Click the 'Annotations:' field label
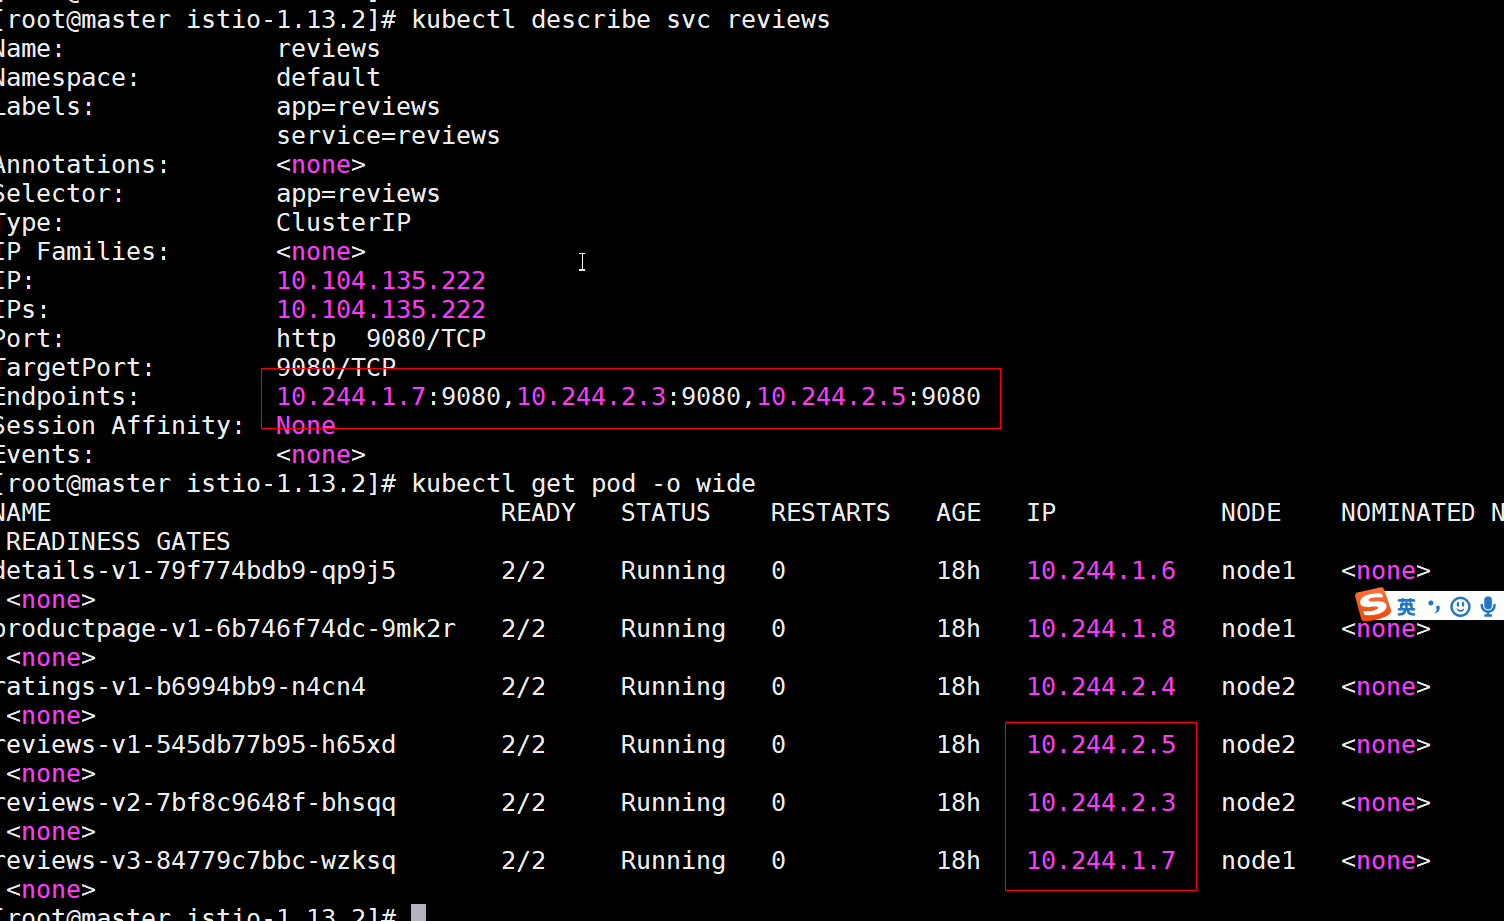 (84, 165)
